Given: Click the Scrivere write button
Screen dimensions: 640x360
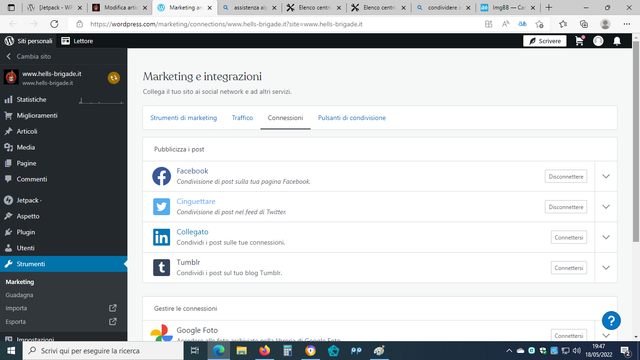Looking at the screenshot, I should point(544,41).
